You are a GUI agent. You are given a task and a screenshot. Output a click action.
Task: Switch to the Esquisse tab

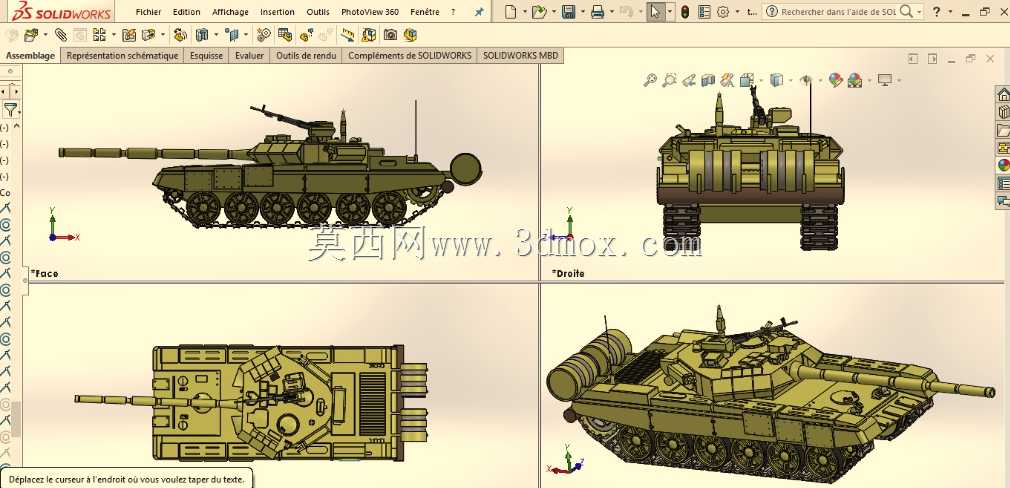pyautogui.click(x=206, y=56)
